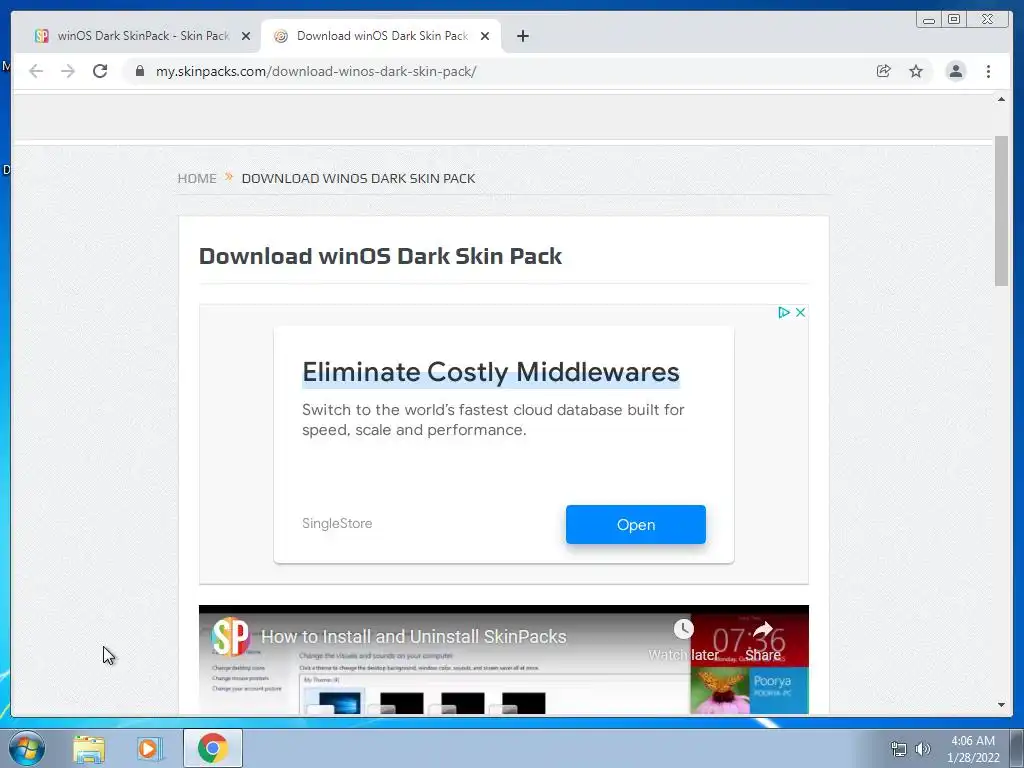Viewport: 1024px width, 768px height.
Task: Minimize the Chrome window
Action: tap(929, 20)
